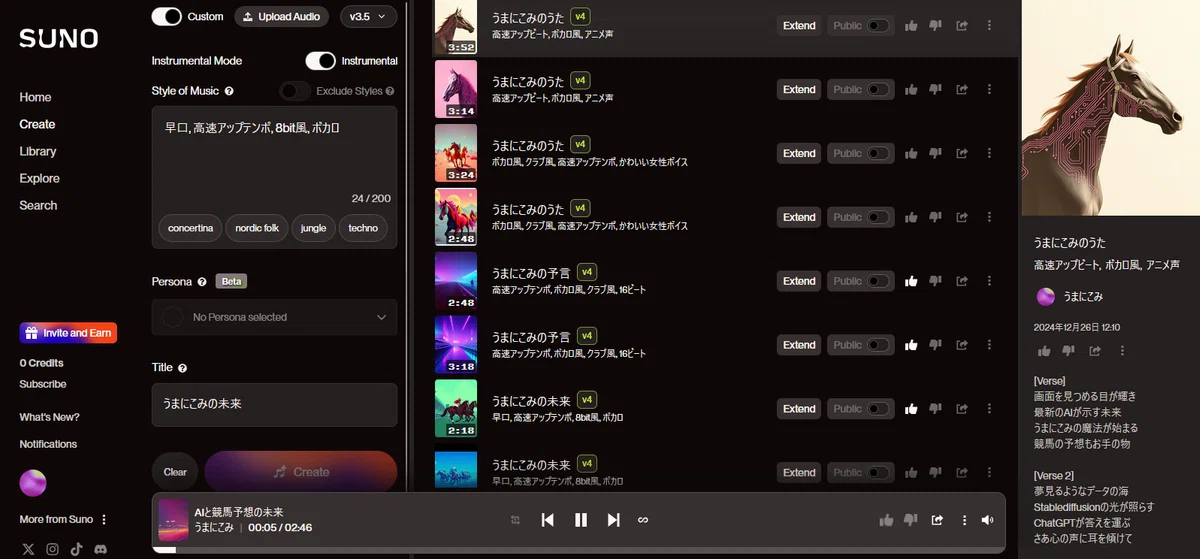Go to Home in the sidebar

pos(35,97)
